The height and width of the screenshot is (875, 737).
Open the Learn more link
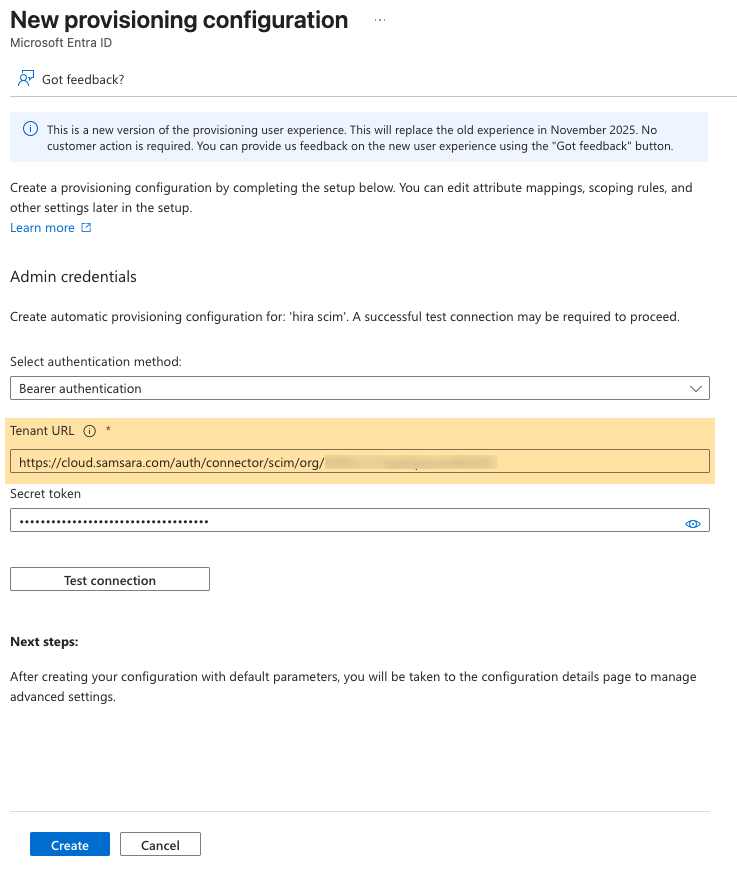(x=42, y=228)
